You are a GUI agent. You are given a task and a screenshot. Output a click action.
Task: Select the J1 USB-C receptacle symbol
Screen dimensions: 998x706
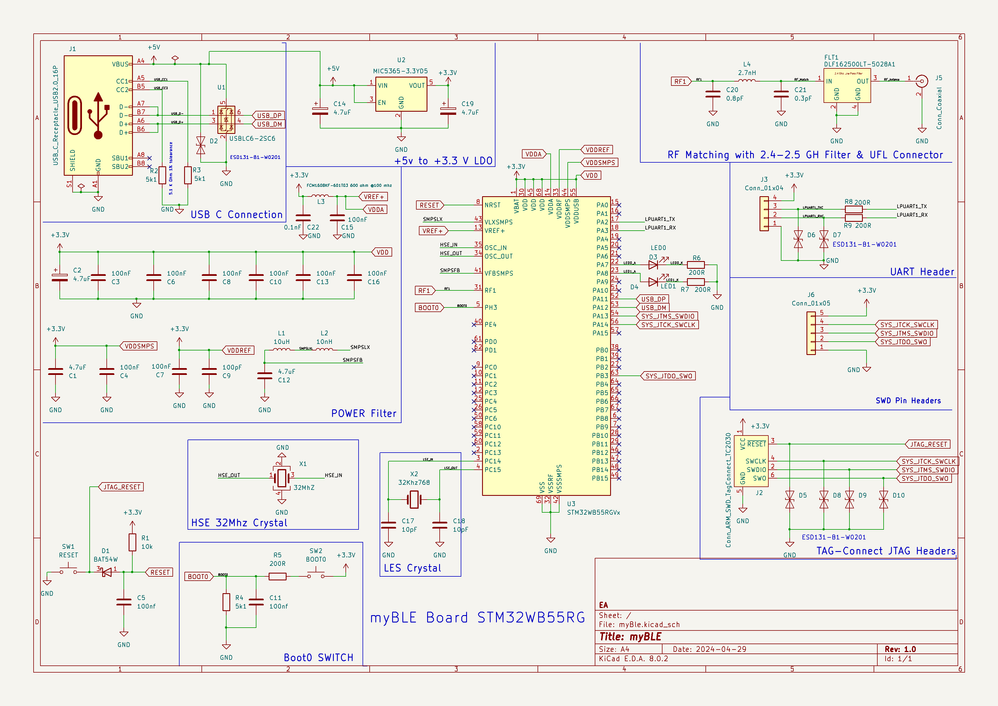point(98,115)
